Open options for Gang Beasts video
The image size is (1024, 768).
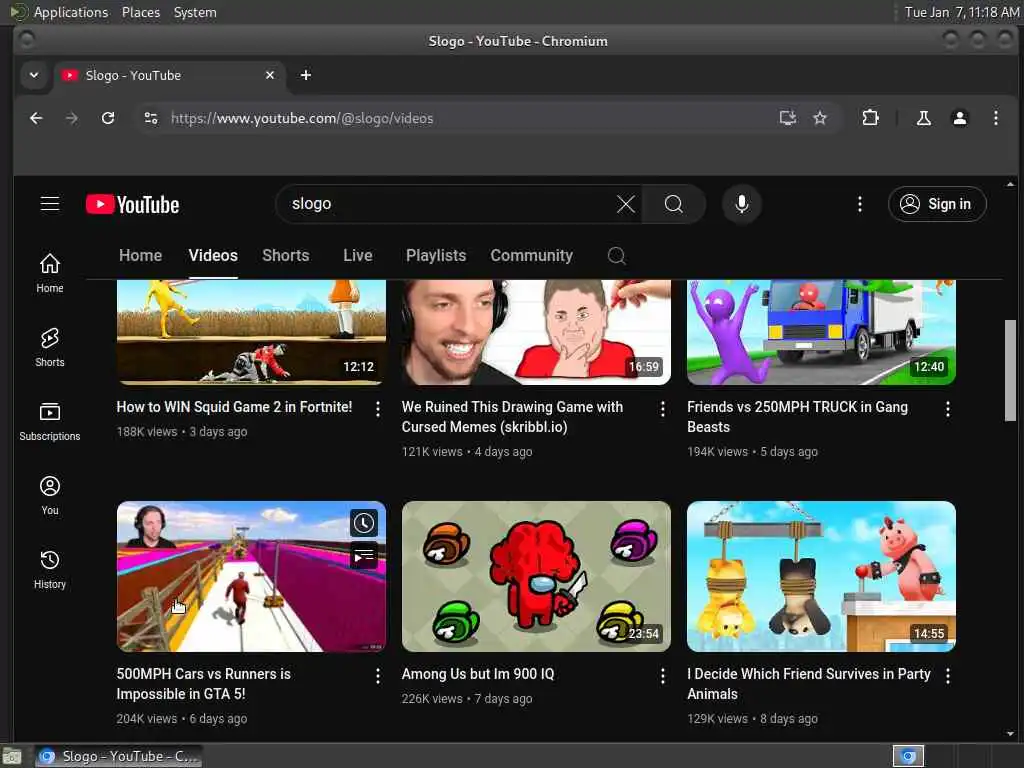[948, 409]
